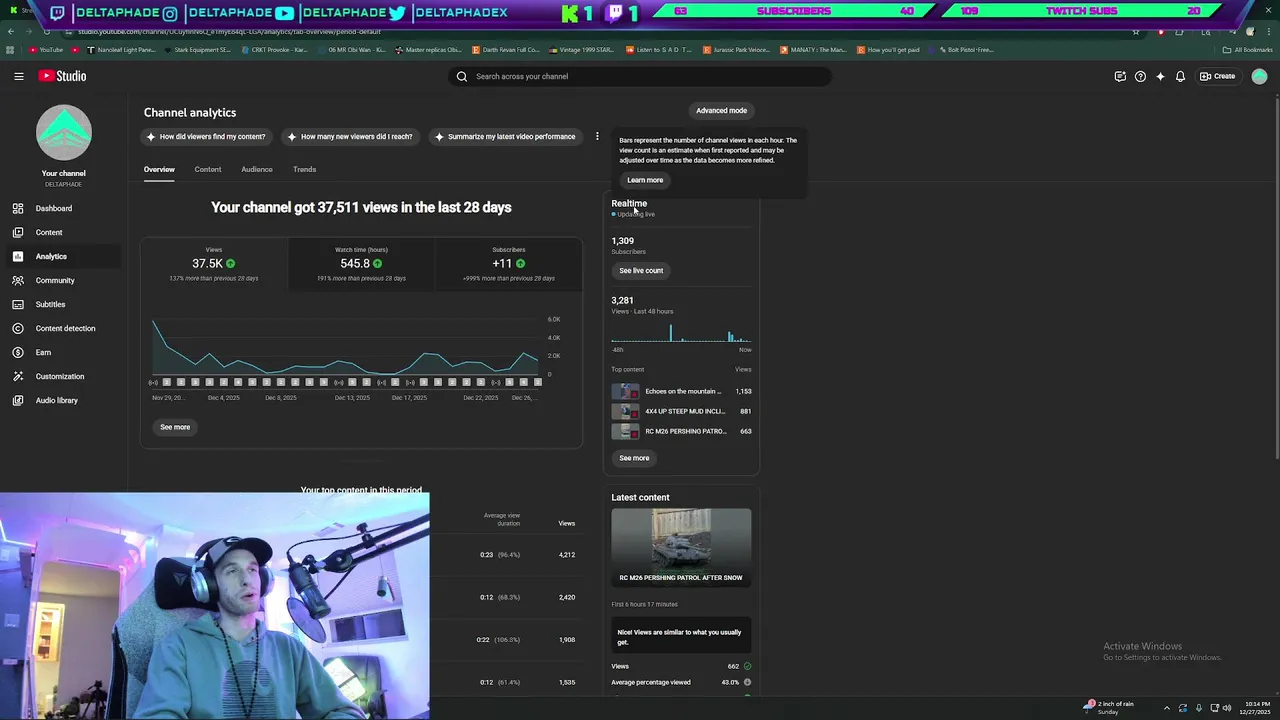
Task: Select the Subscribers metric card
Action: pos(509,264)
